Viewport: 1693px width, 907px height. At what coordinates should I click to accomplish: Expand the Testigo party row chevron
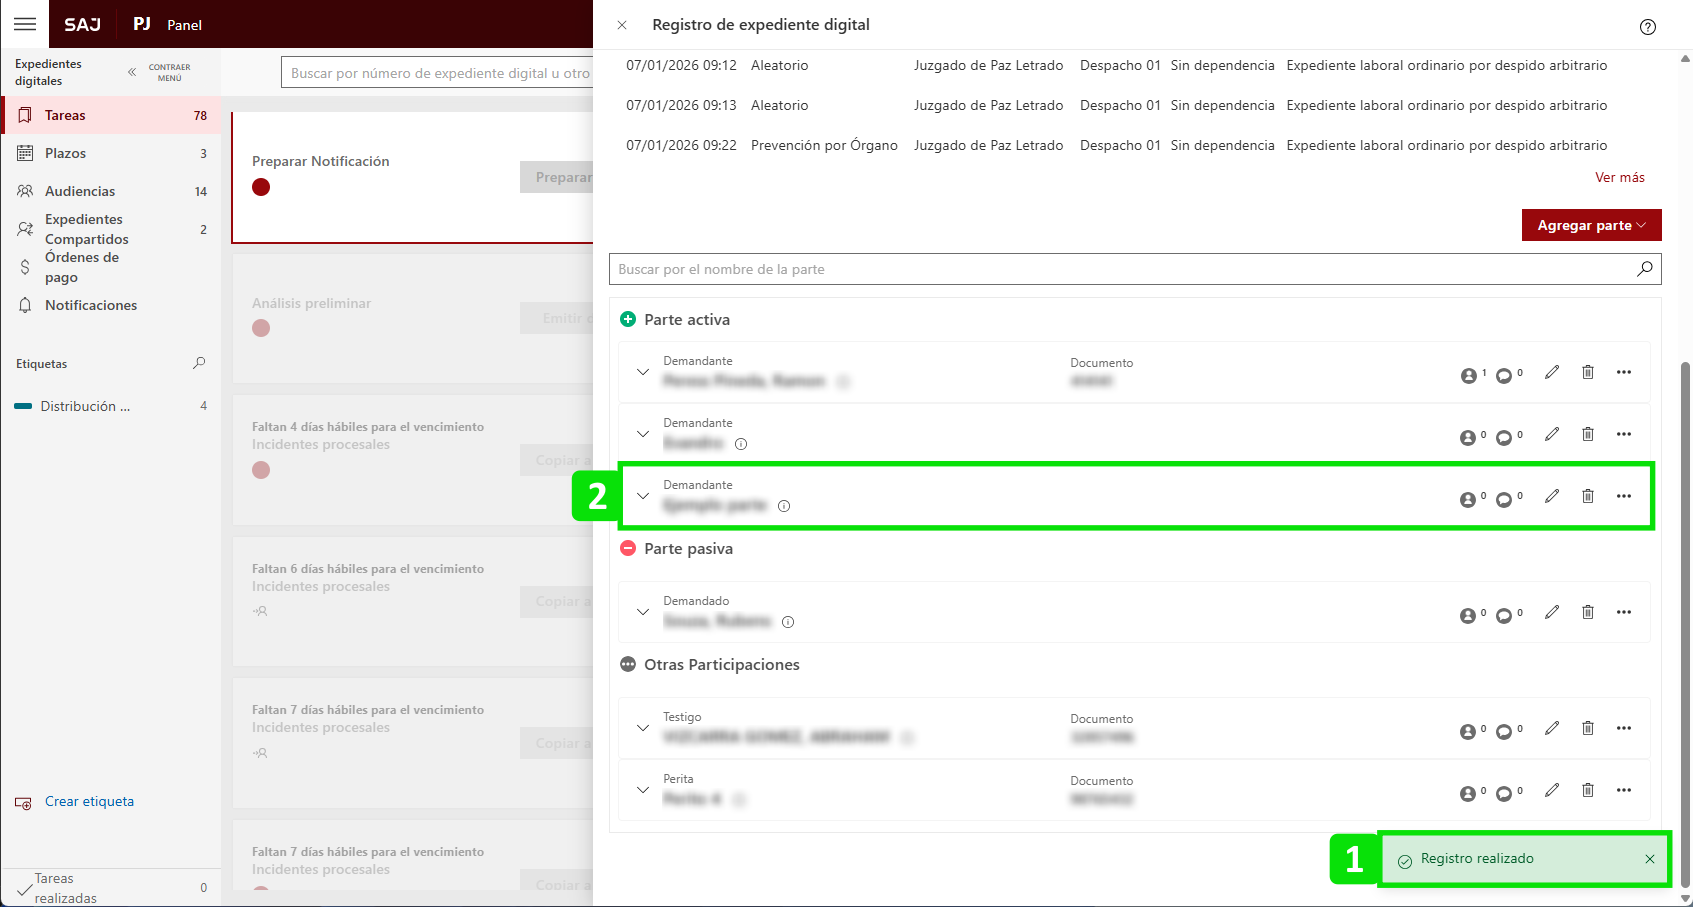tap(643, 728)
